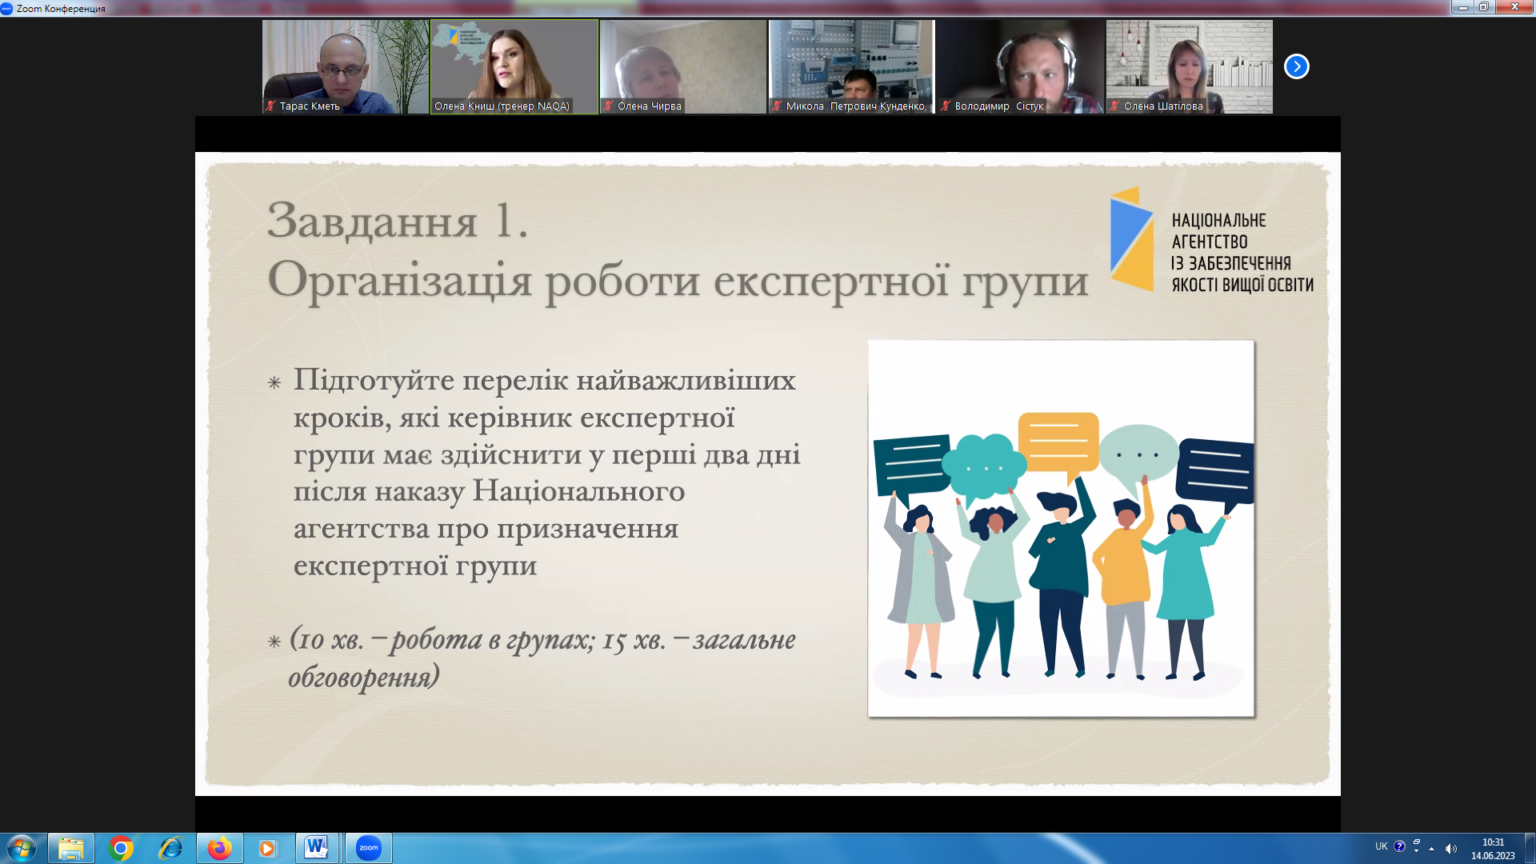Expand hidden system tray icons arrow
The width and height of the screenshot is (1536, 864).
(1432, 849)
